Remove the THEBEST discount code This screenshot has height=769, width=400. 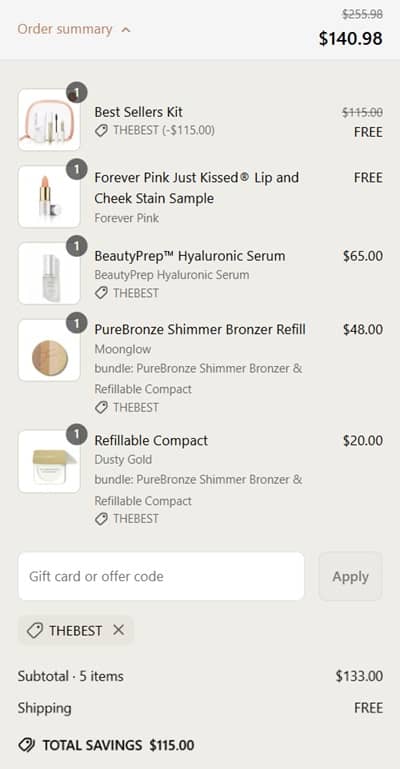click(118, 630)
